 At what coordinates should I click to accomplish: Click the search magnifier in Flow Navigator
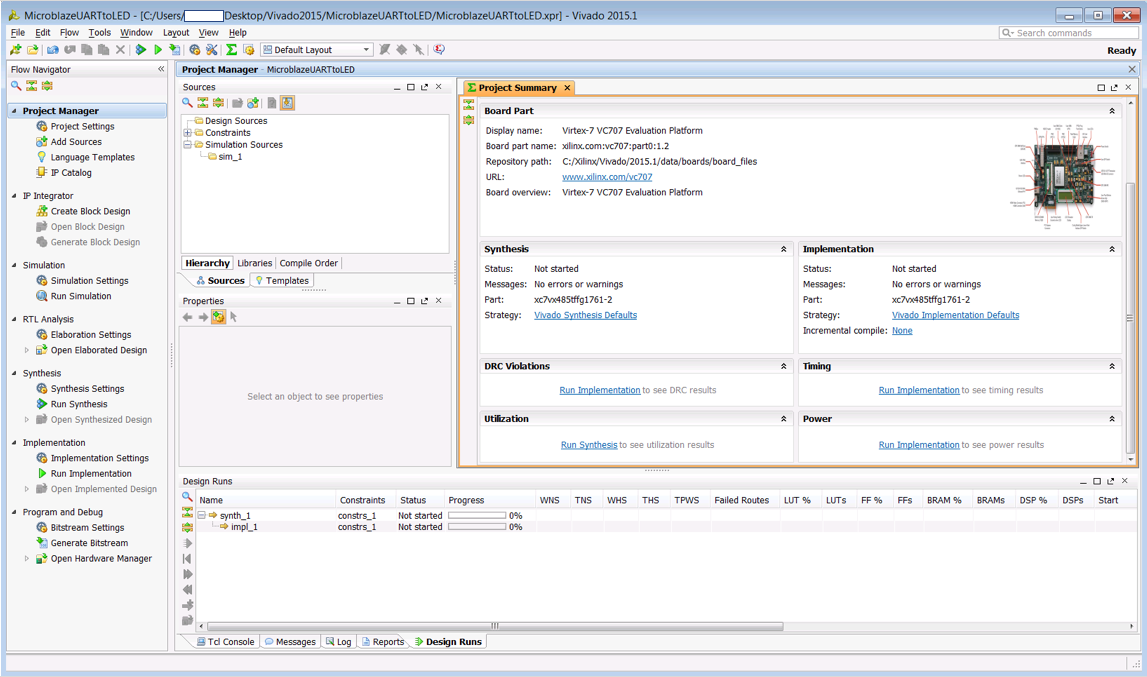point(15,86)
